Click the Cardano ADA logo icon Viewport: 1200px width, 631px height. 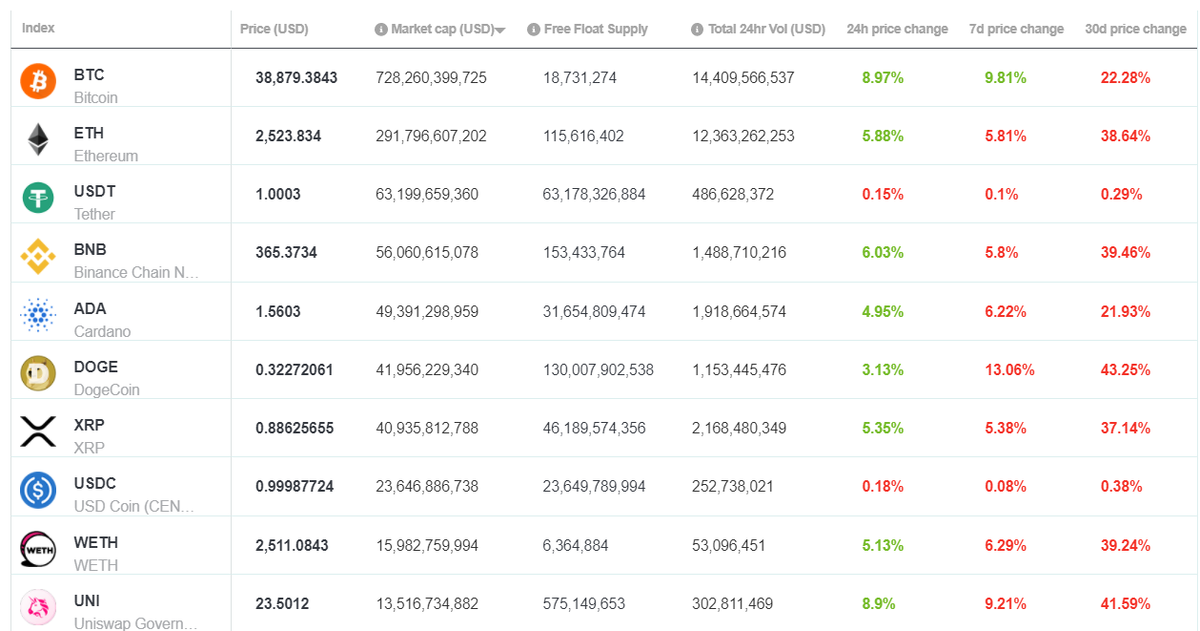pos(38,315)
